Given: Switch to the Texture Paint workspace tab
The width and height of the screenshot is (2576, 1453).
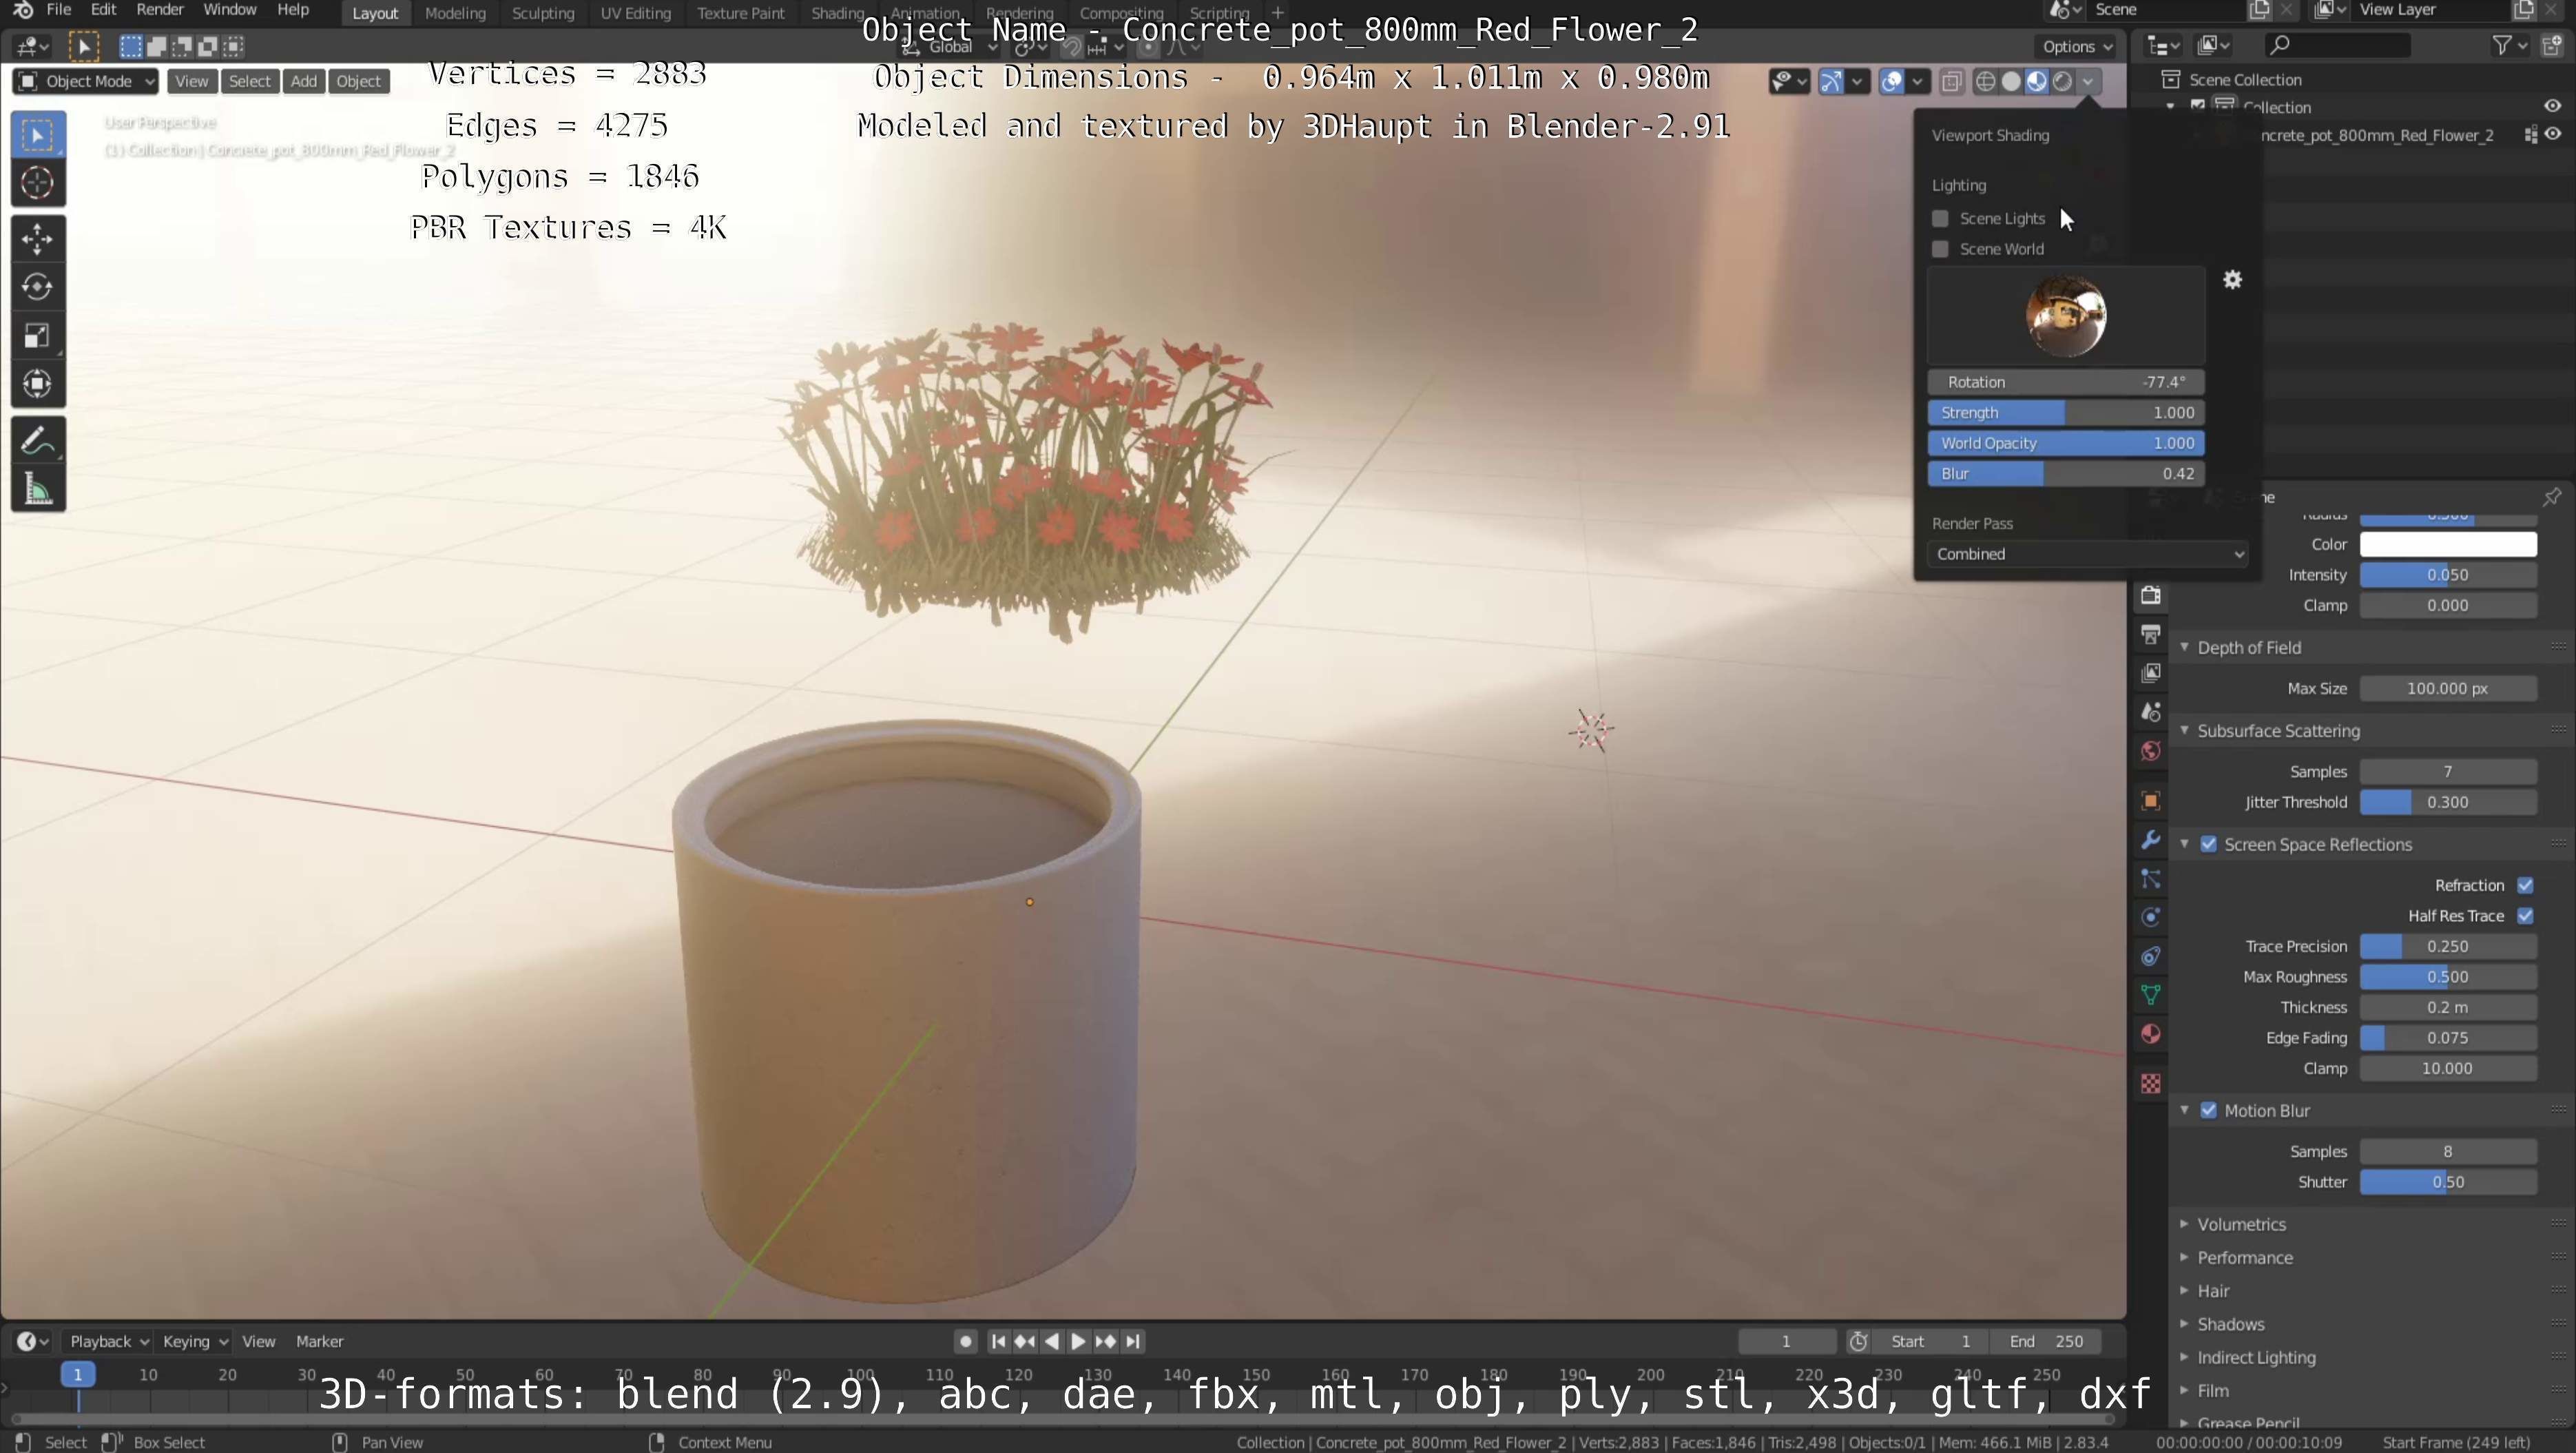Looking at the screenshot, I should coord(740,13).
